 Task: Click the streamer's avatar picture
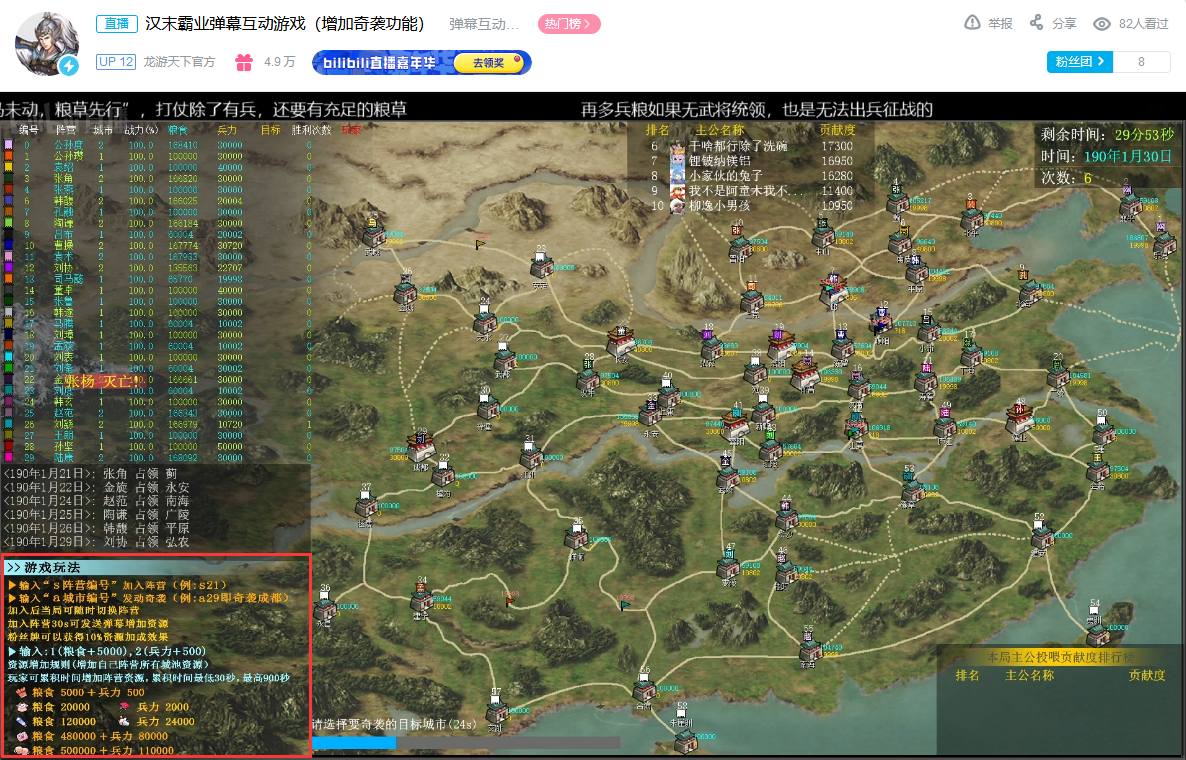click(47, 43)
